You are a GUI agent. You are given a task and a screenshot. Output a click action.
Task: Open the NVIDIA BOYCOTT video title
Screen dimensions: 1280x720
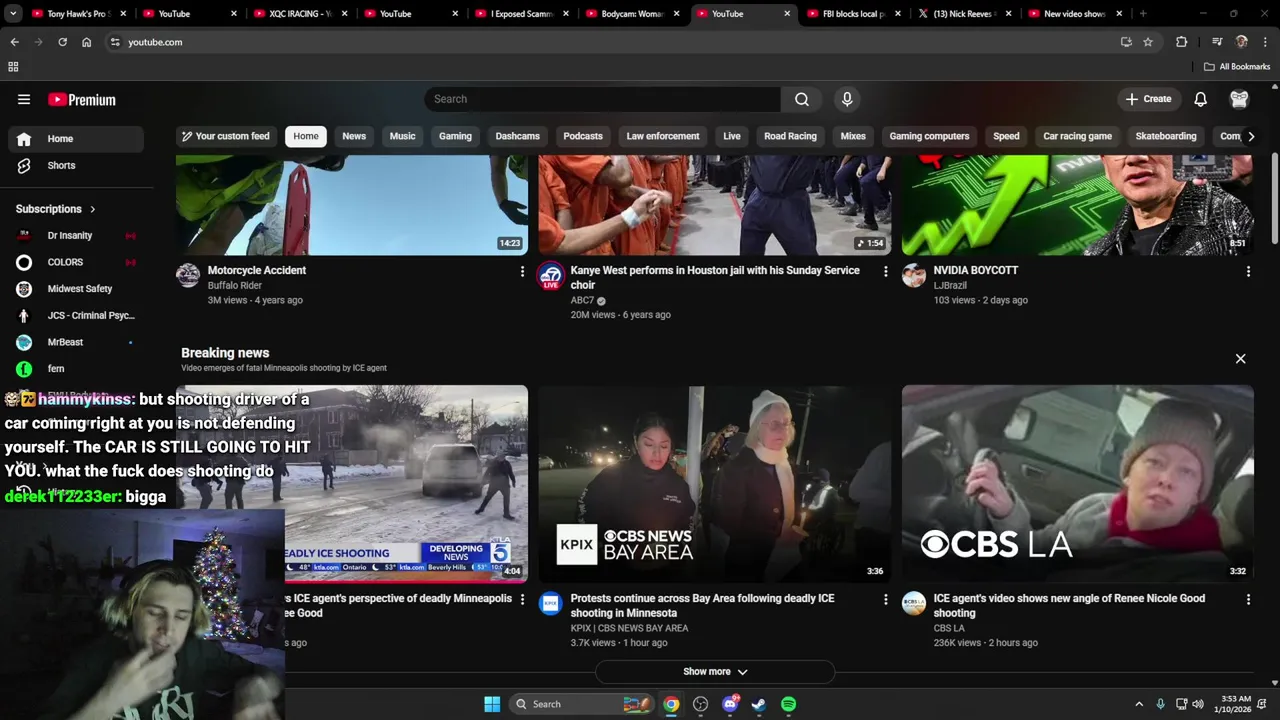click(976, 271)
